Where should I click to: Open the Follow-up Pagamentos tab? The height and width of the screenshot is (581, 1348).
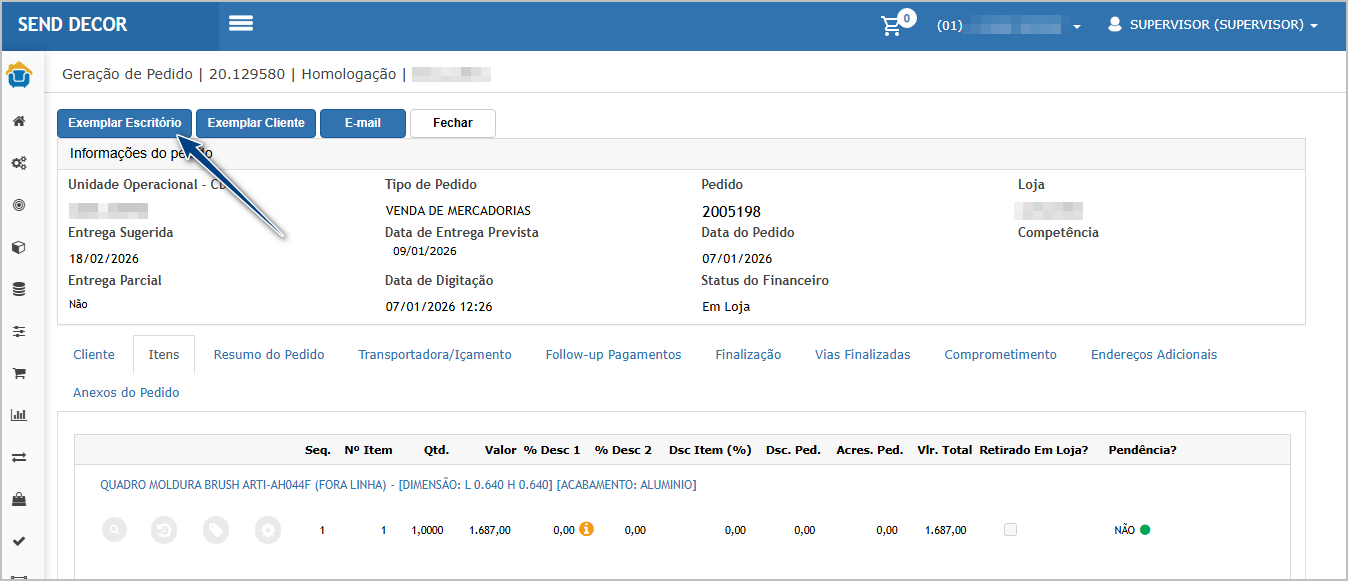(x=613, y=355)
